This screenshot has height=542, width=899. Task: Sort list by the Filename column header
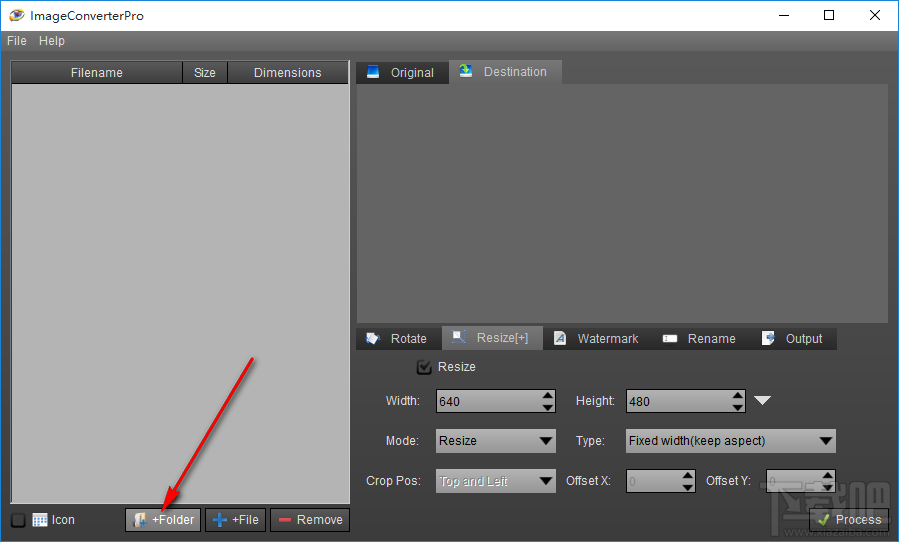click(x=96, y=73)
